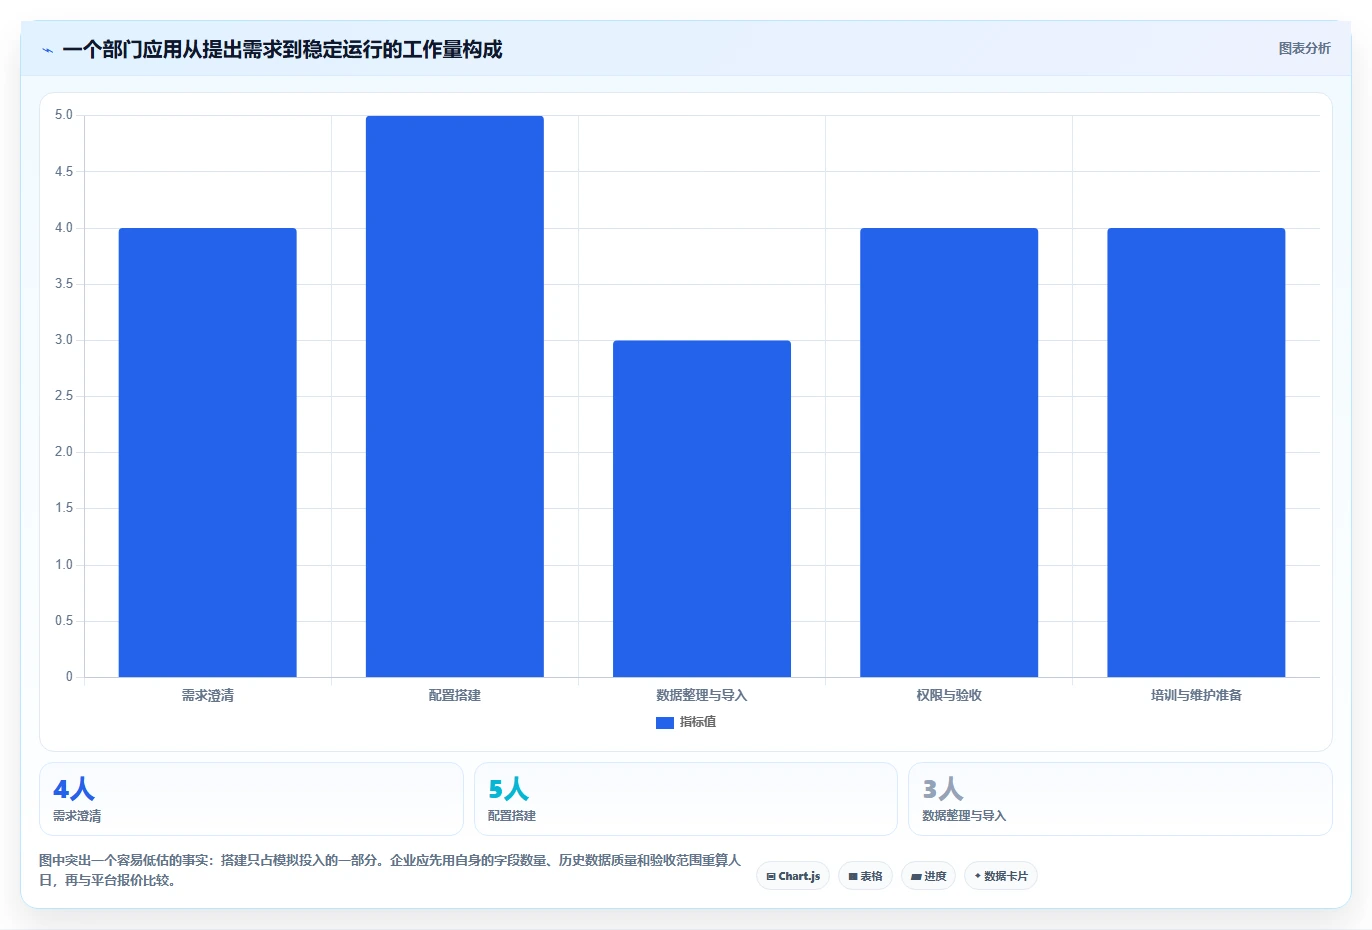
Task: Click the 数据整理与导入 bar in chart
Action: pos(702,509)
